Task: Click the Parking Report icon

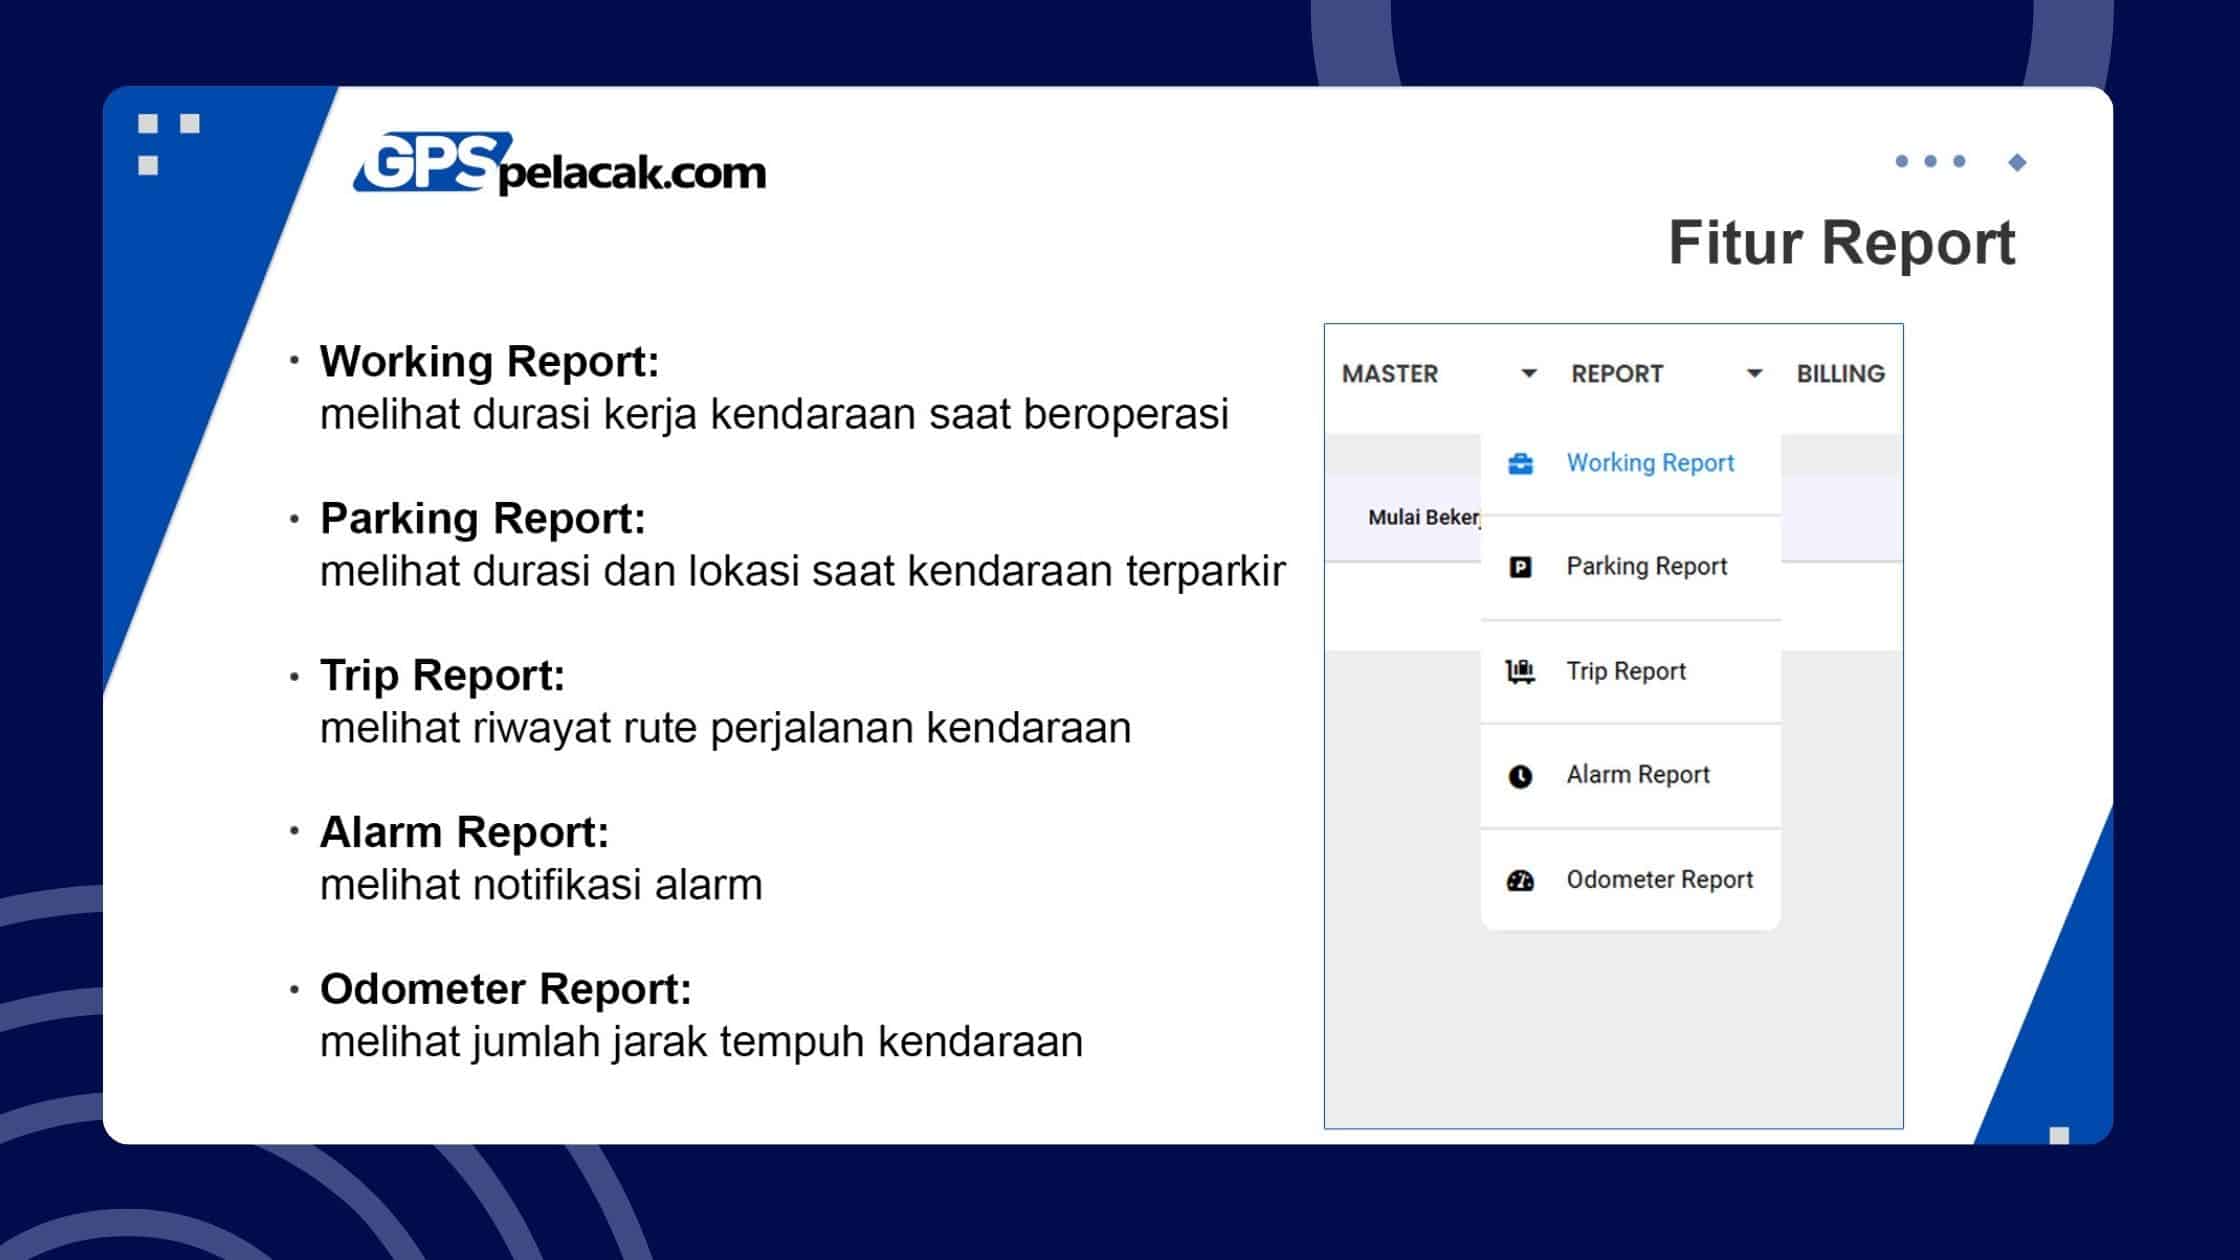Action: coord(1520,566)
